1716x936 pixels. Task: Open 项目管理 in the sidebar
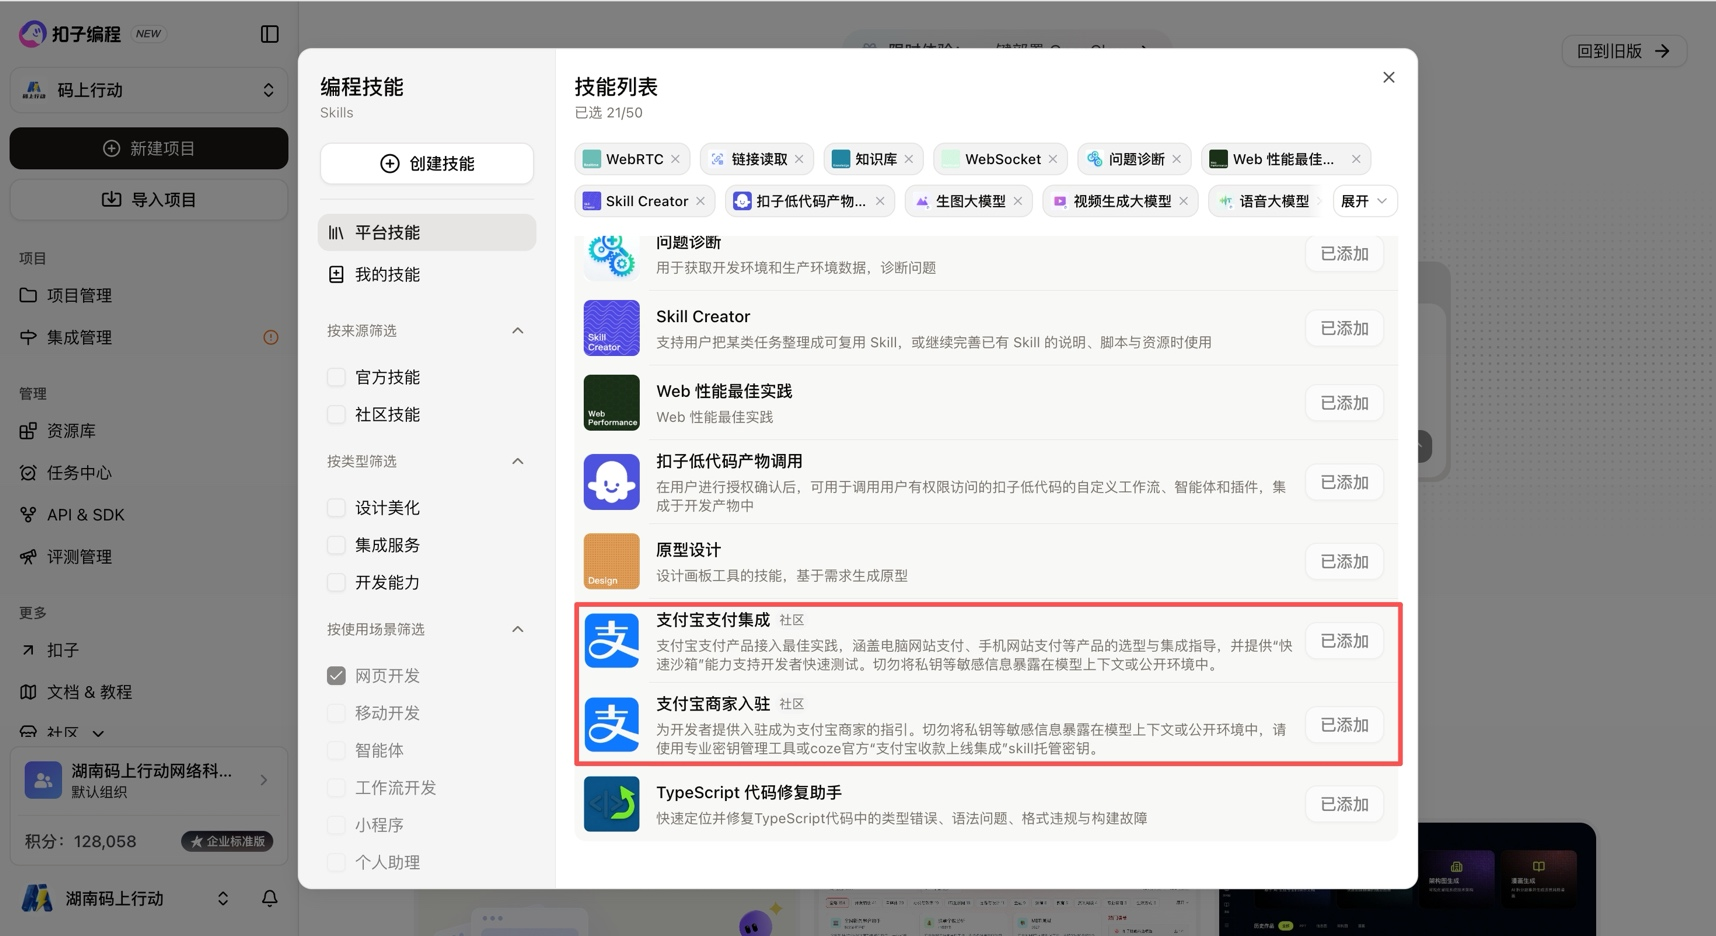coord(79,295)
